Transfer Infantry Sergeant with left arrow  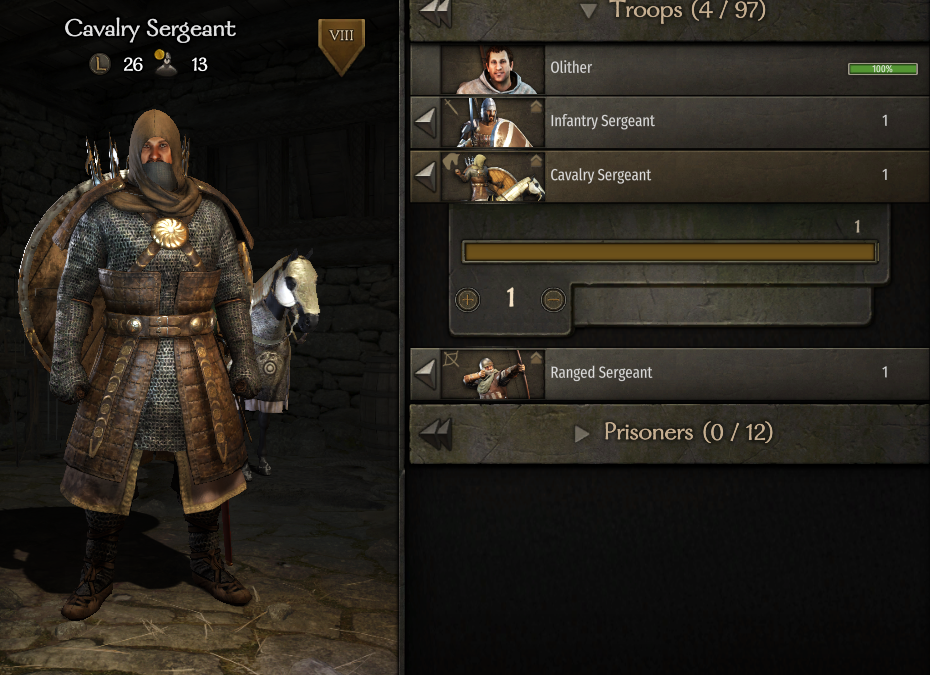click(x=426, y=122)
